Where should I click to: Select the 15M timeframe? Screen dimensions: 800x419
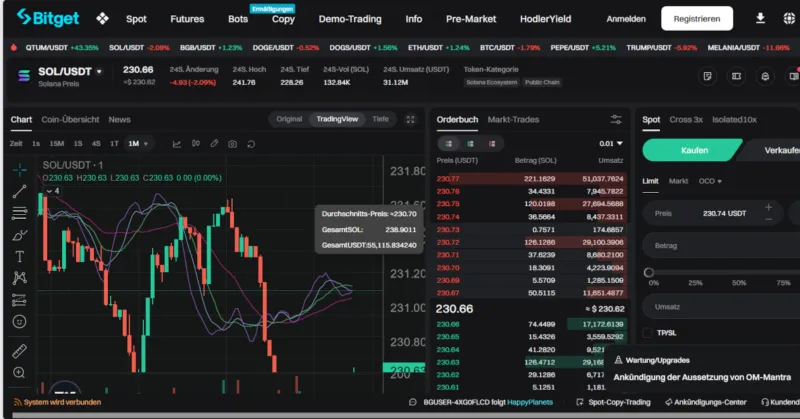[x=57, y=144]
